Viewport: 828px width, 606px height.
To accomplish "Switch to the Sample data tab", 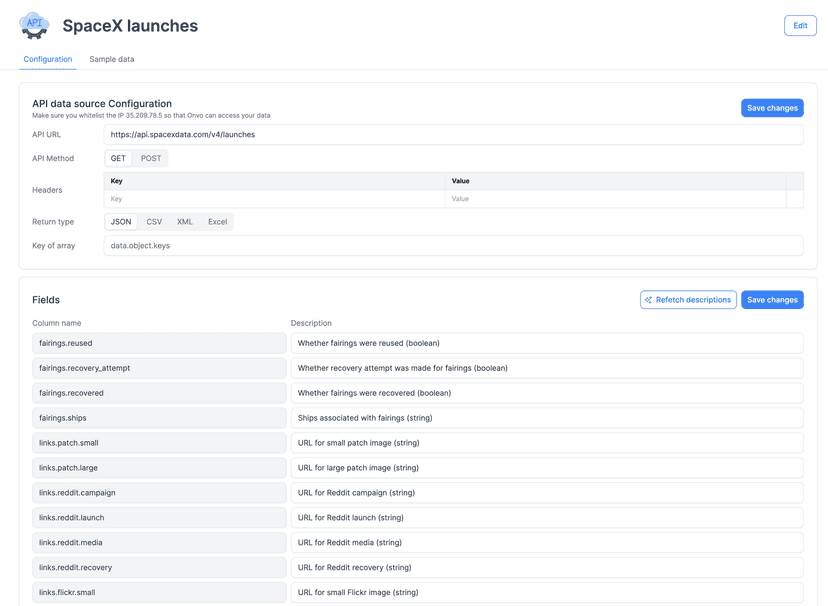I will point(113,59).
